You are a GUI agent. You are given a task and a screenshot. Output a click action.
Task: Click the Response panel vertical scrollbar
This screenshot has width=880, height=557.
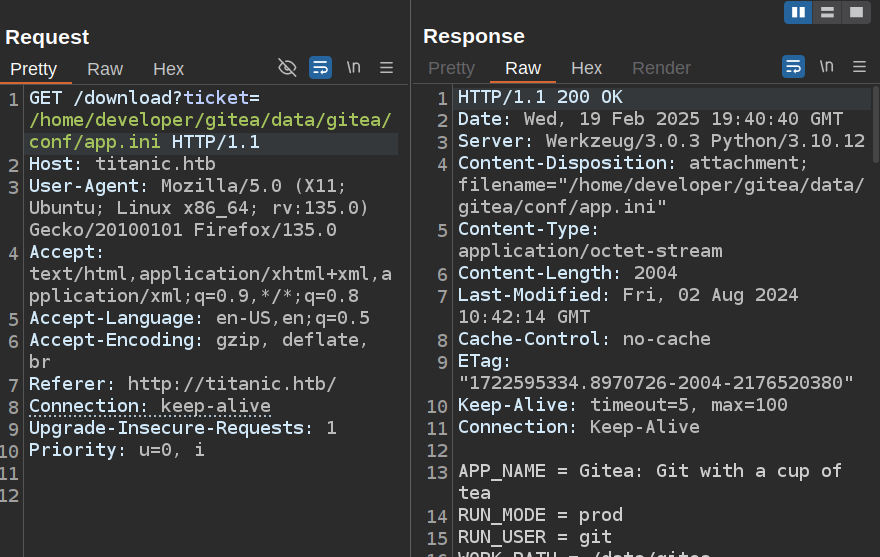click(x=875, y=130)
